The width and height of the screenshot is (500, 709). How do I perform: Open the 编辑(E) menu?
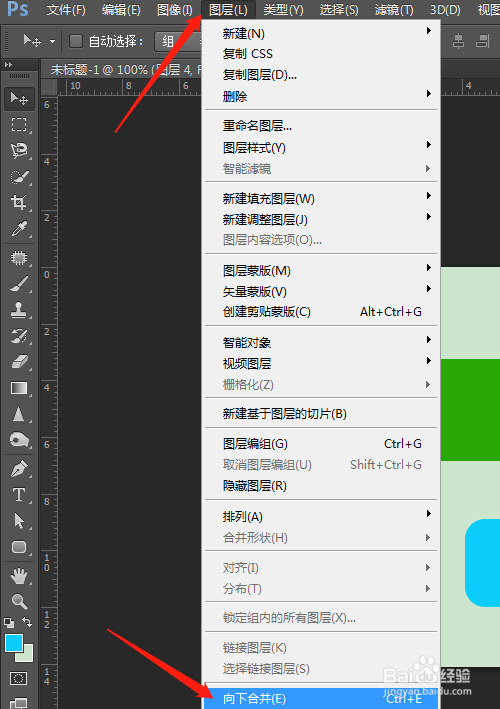click(x=121, y=9)
